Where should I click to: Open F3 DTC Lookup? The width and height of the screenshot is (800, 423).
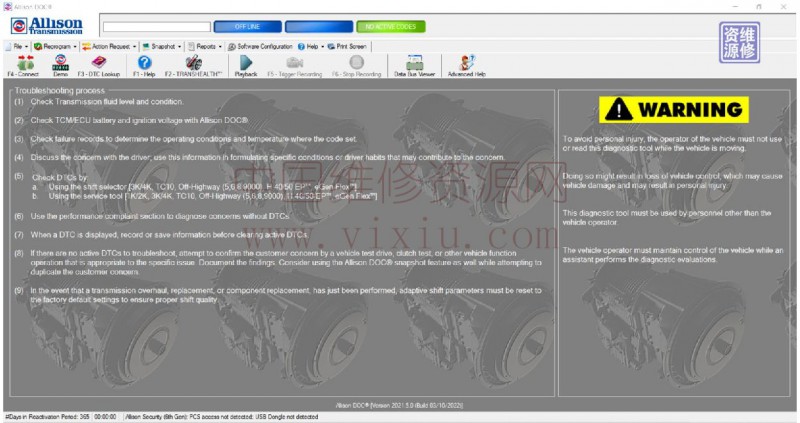pyautogui.click(x=98, y=65)
